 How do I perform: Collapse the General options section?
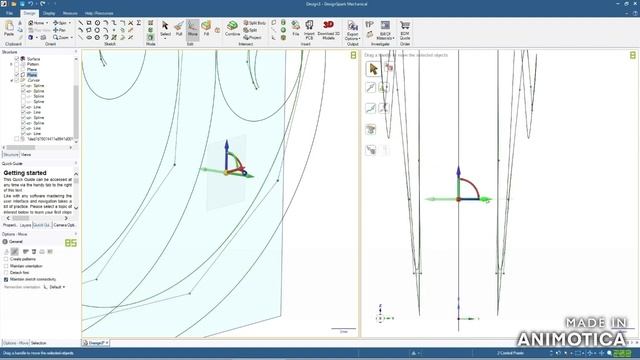[x=5, y=242]
